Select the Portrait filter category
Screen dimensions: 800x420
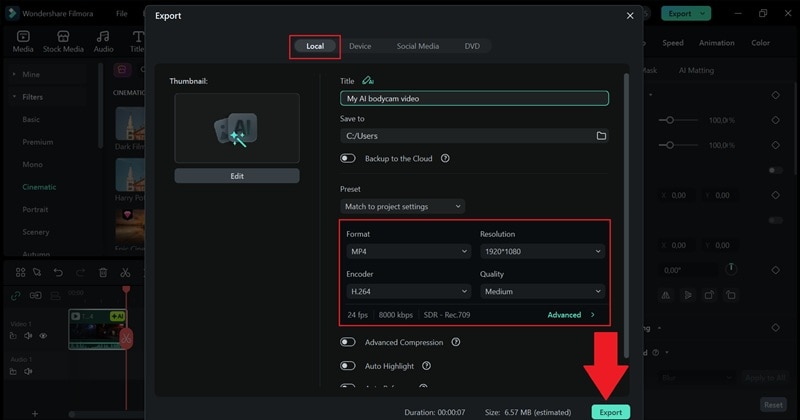(x=35, y=209)
